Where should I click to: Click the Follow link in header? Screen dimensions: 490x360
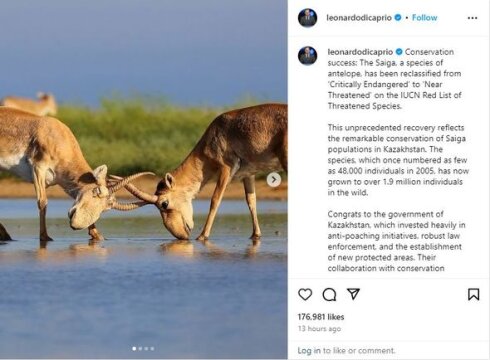point(424,18)
